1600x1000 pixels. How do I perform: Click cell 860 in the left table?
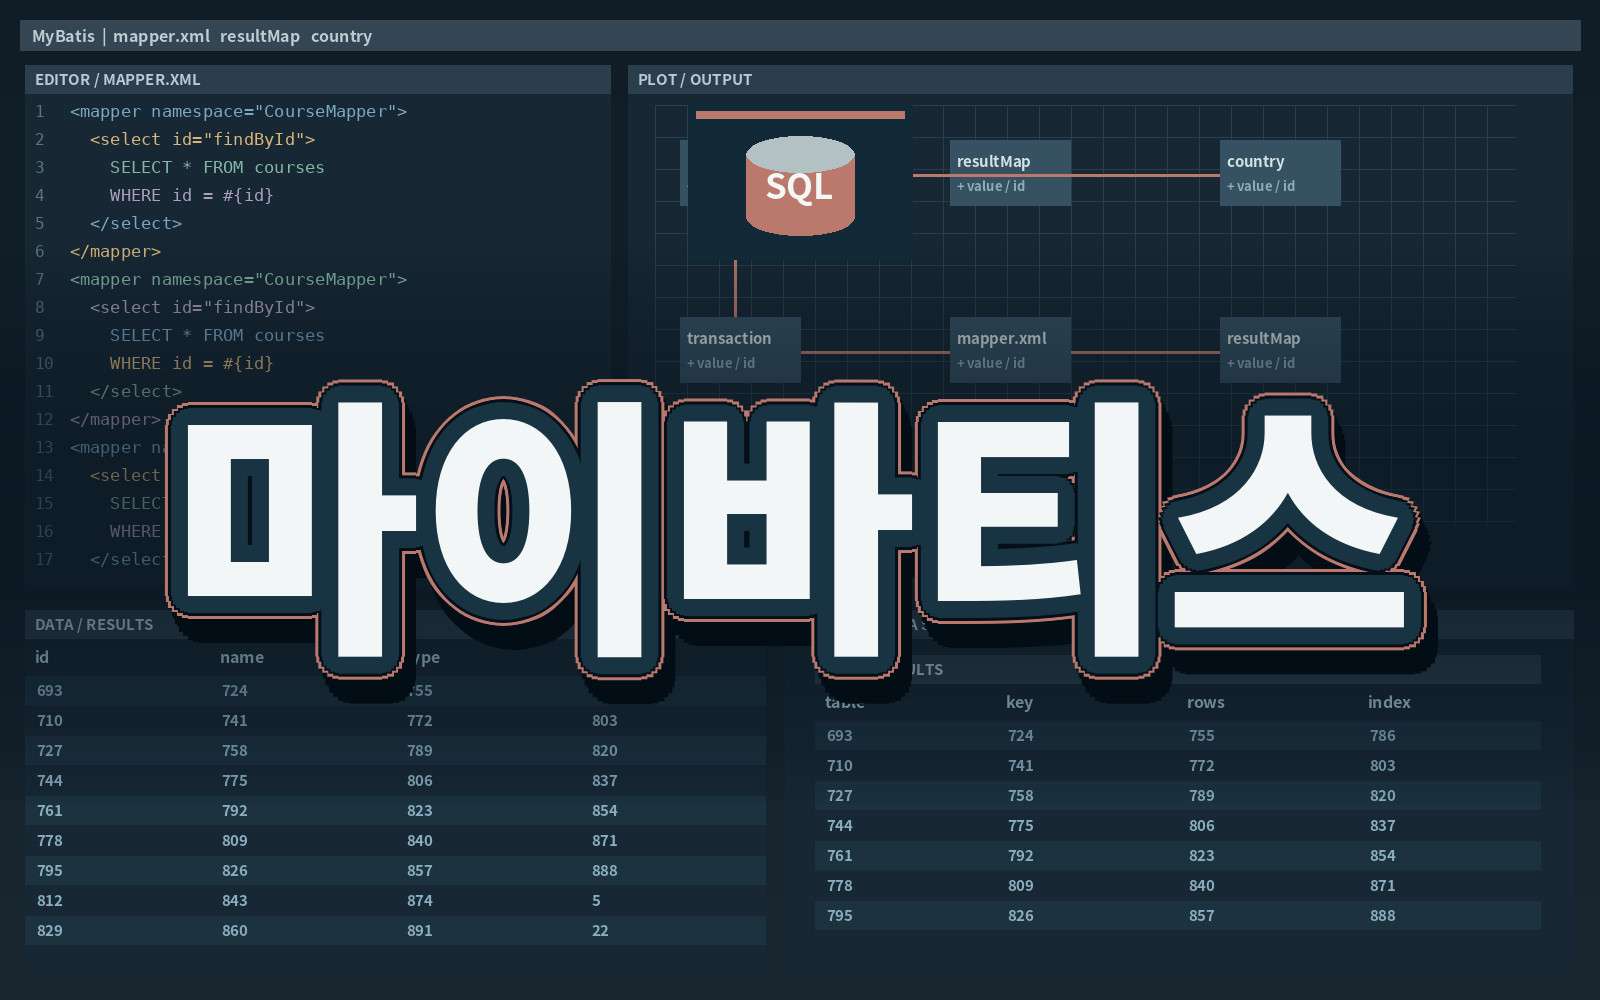click(x=235, y=930)
